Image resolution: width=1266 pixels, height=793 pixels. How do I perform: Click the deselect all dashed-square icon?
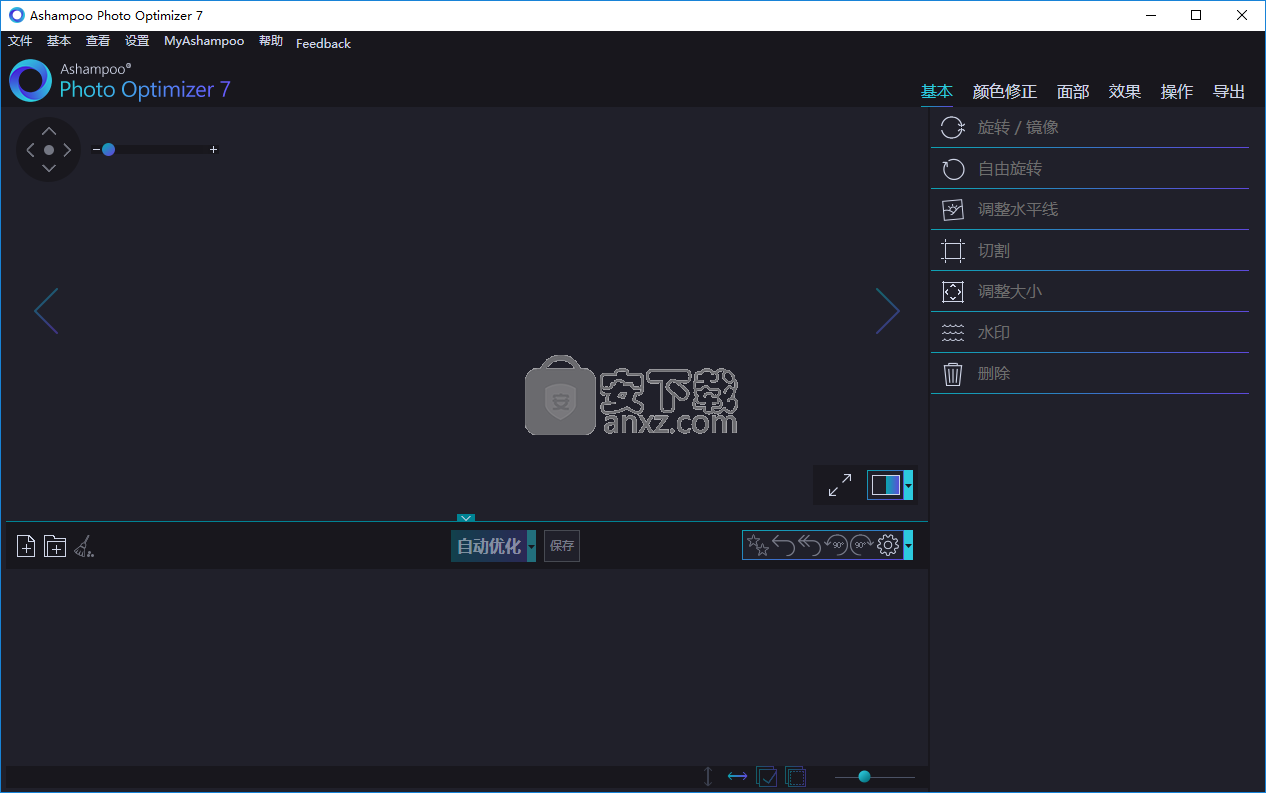pyautogui.click(x=796, y=776)
